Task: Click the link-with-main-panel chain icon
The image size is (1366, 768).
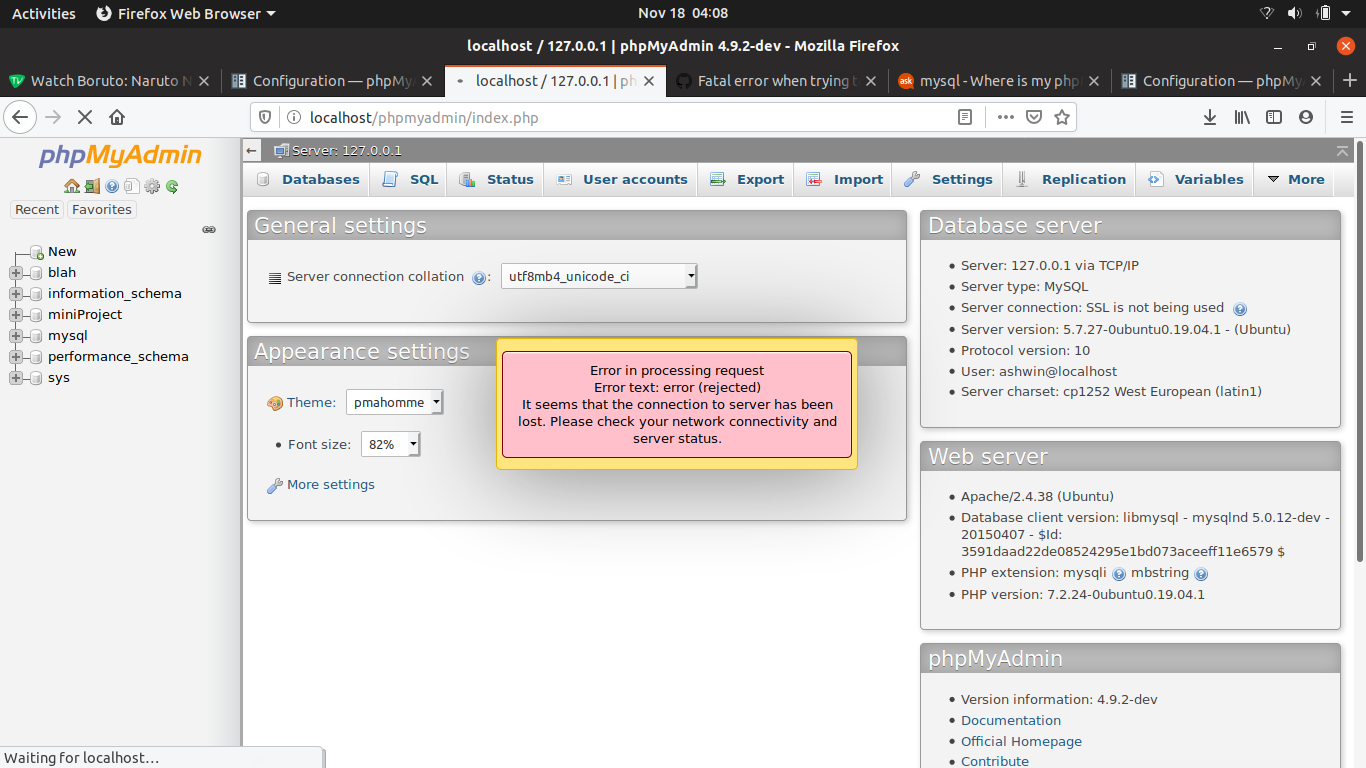Action: (x=209, y=229)
